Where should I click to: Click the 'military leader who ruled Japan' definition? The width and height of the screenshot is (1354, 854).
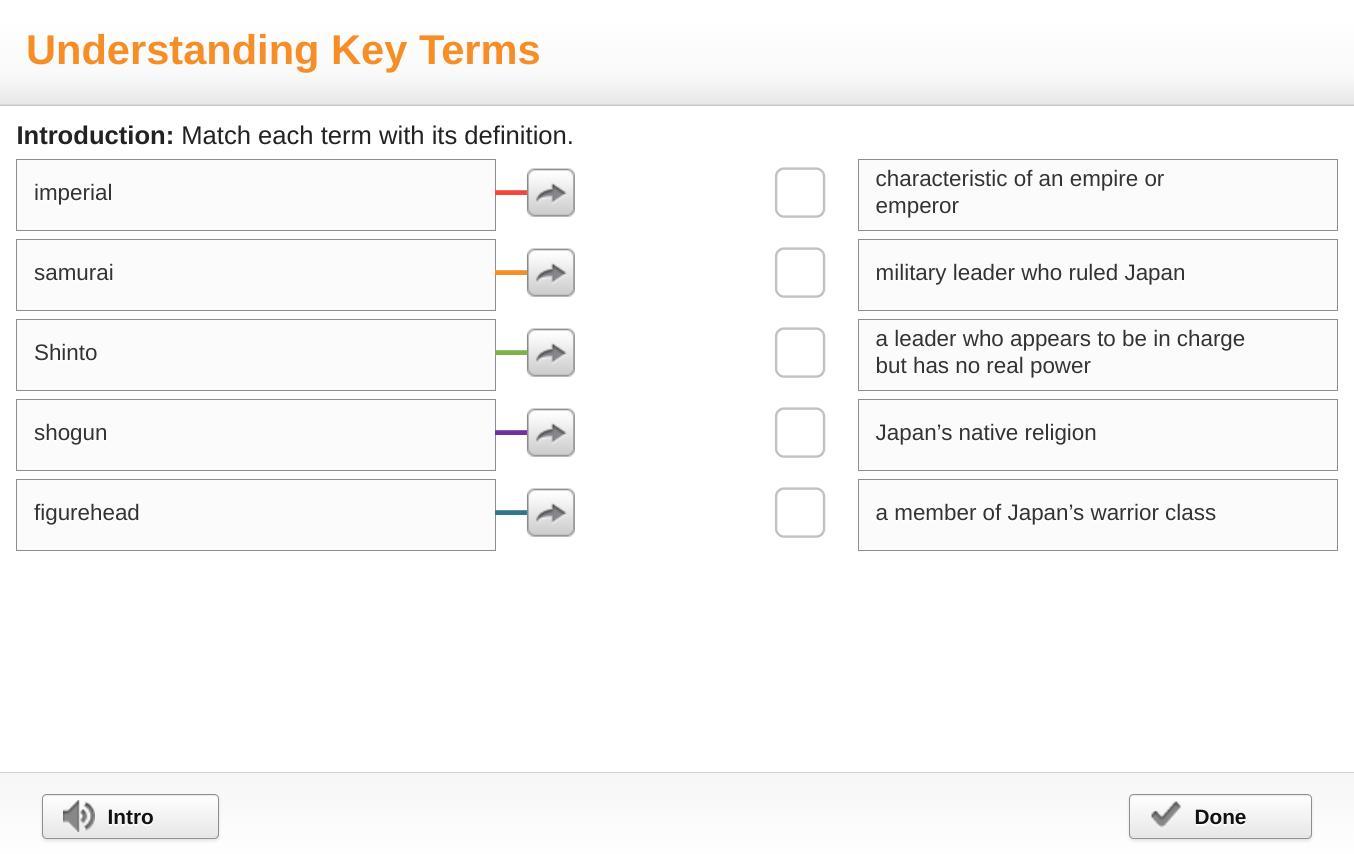coord(1097,275)
